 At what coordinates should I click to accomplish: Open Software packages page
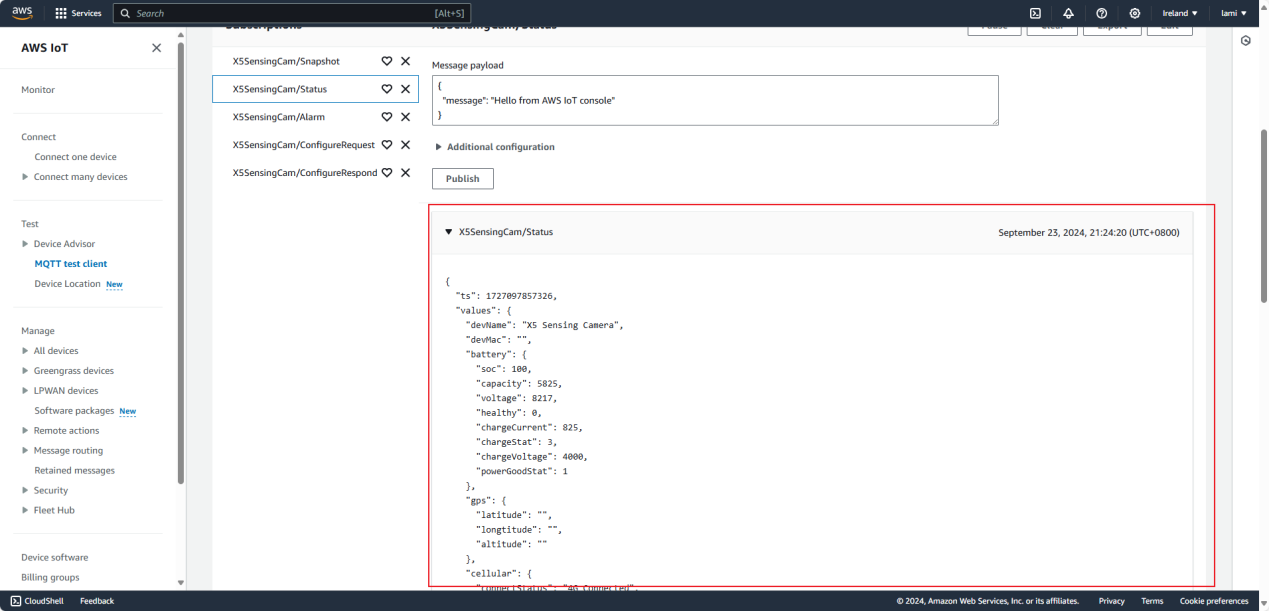click(x=74, y=411)
